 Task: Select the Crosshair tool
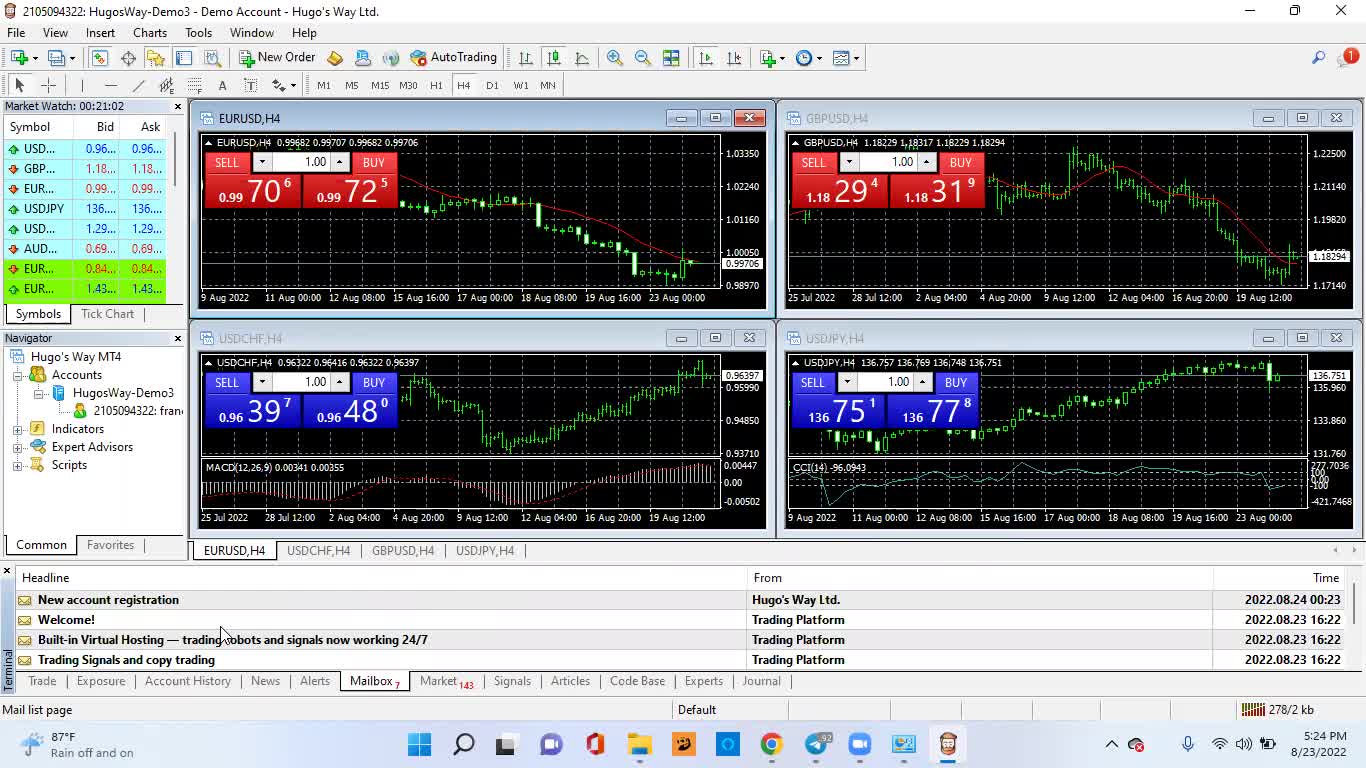click(x=48, y=85)
